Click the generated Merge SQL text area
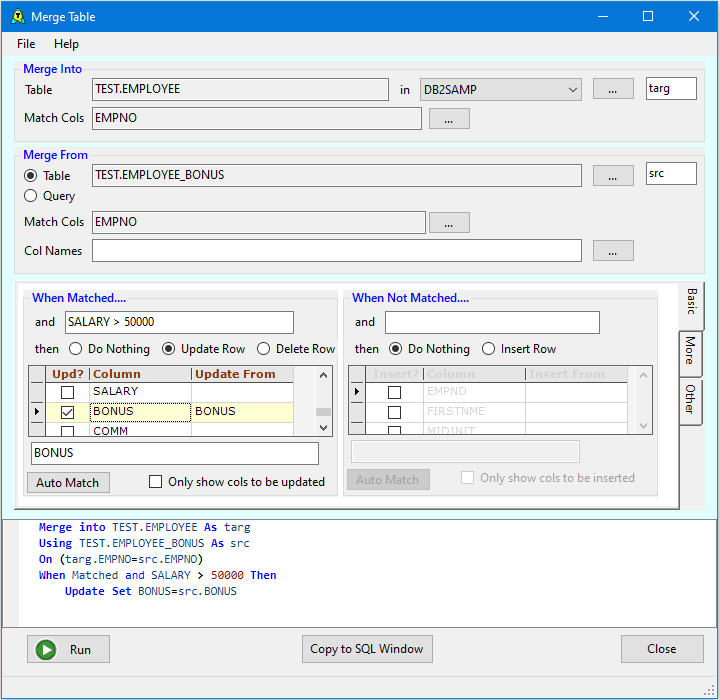 point(360,573)
